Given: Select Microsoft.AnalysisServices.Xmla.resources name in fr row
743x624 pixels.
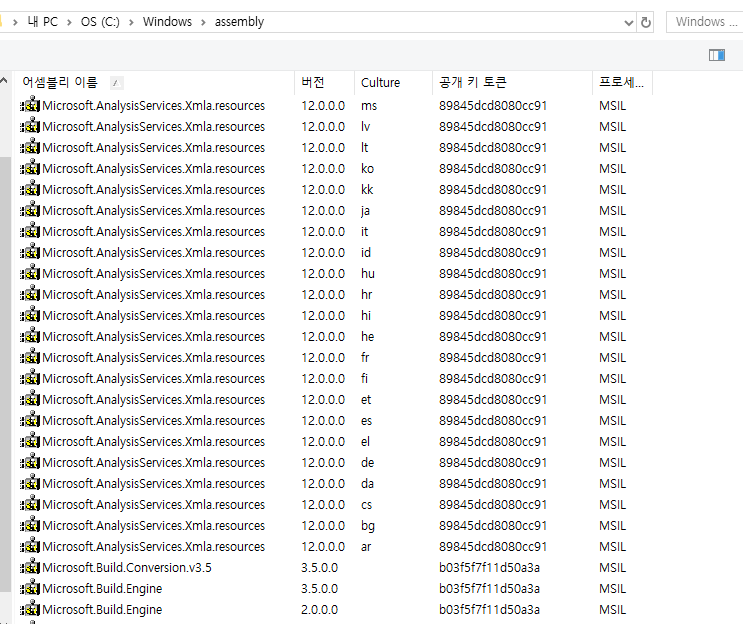Looking at the screenshot, I should 154,357.
